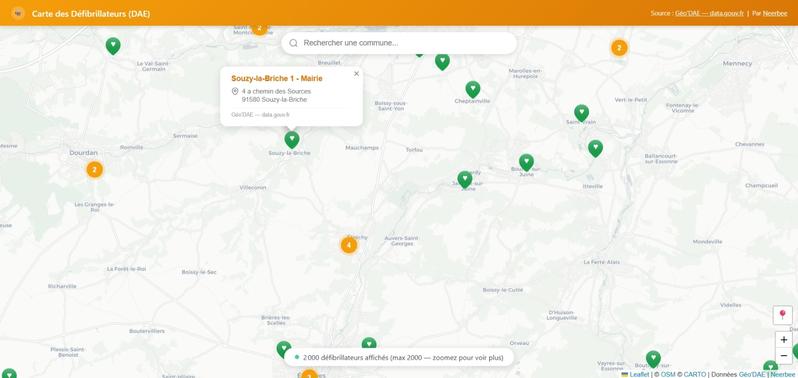Open the OSM attribution link

click(668, 374)
